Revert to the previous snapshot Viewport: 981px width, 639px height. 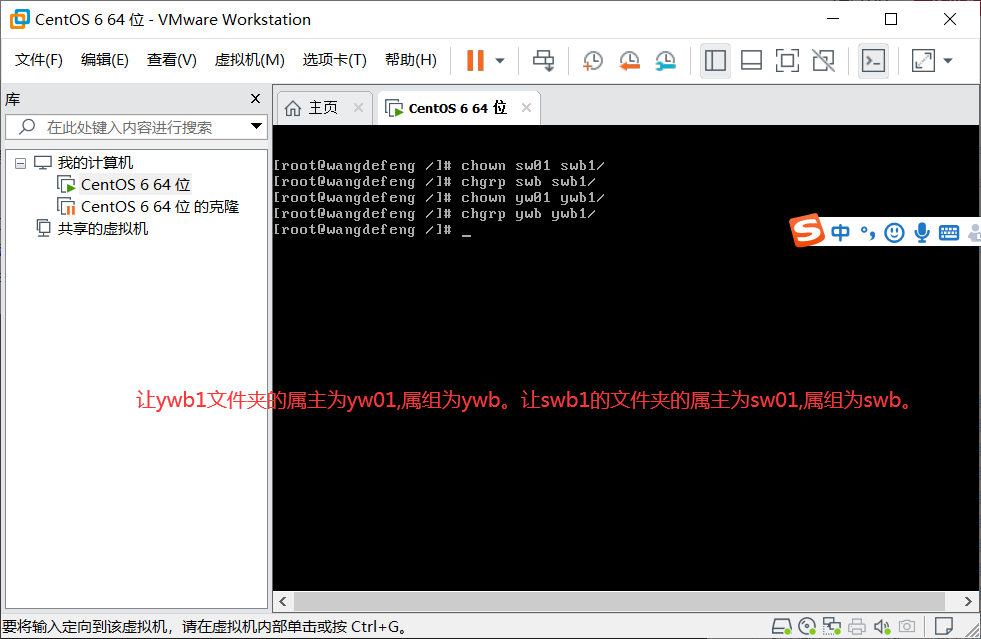629,61
